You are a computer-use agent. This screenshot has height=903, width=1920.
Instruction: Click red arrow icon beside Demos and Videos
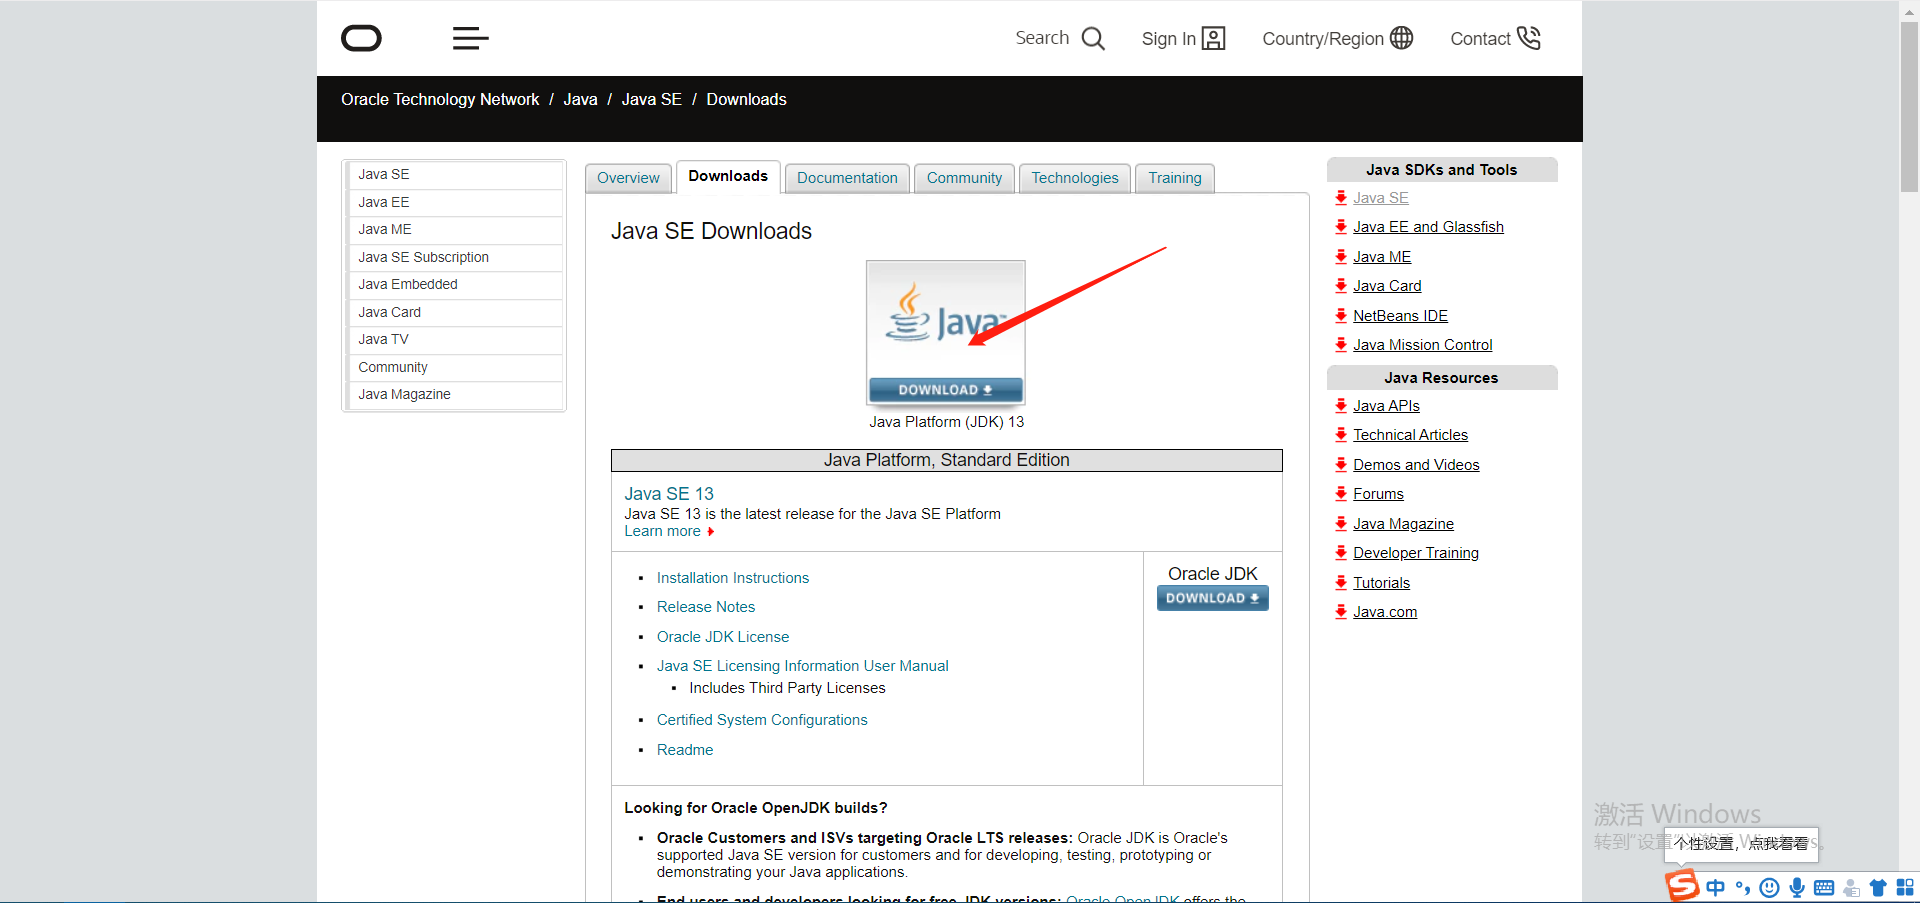(1341, 465)
